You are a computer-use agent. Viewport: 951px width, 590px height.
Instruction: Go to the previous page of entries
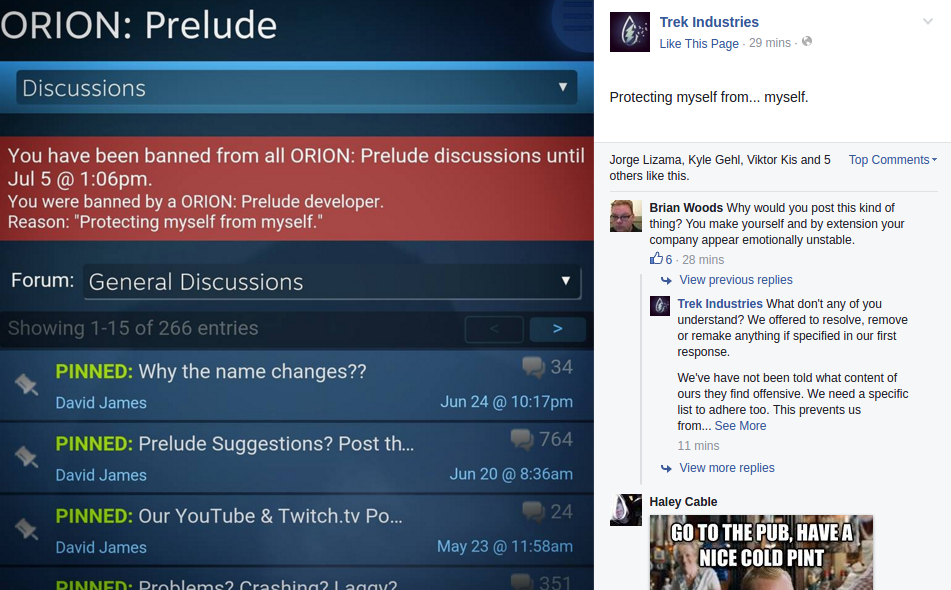click(494, 329)
